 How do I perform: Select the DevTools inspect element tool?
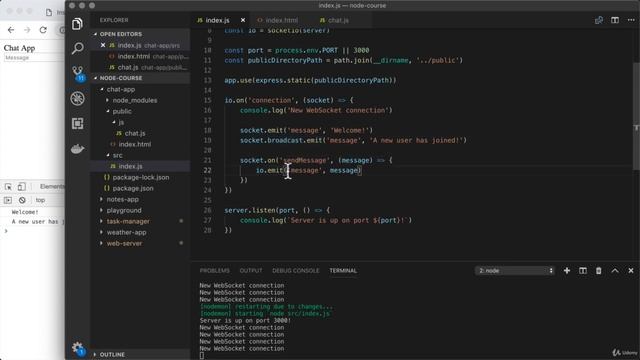8,187
